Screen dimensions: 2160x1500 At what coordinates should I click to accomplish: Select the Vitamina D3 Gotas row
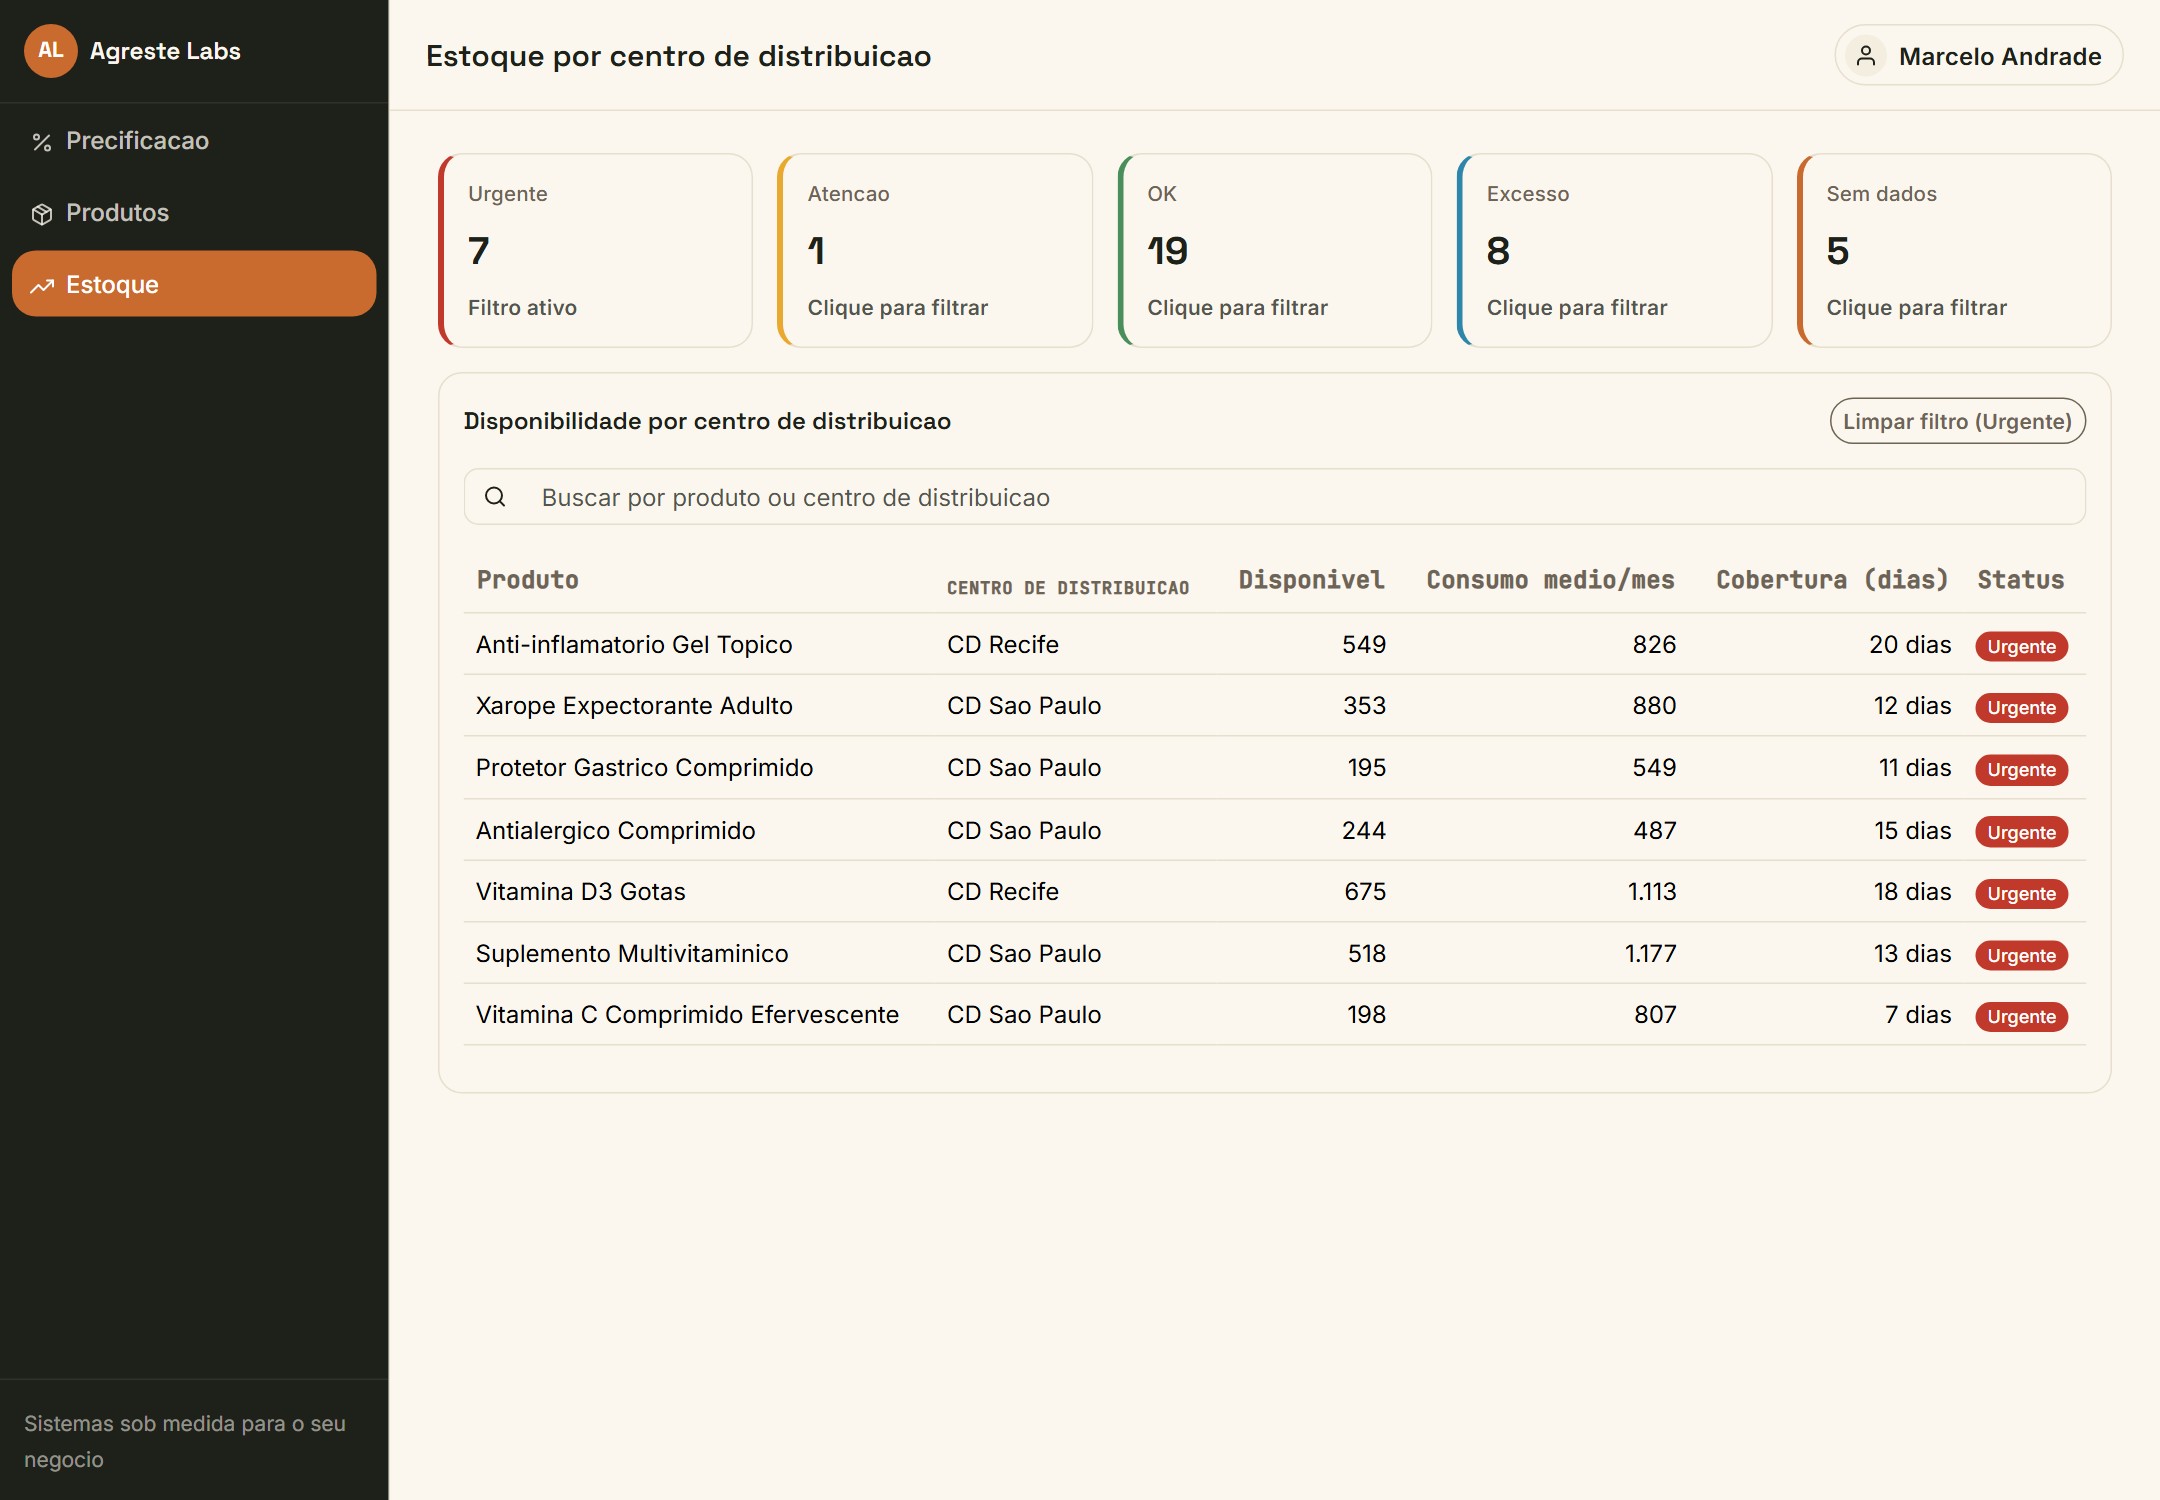tap(1275, 892)
